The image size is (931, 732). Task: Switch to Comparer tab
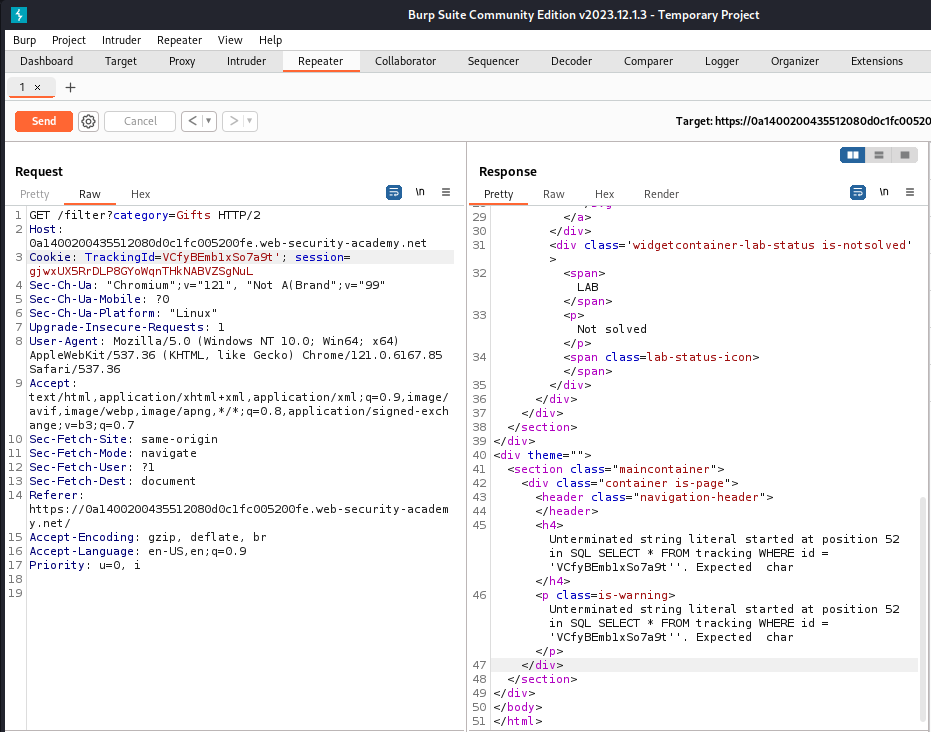pyautogui.click(x=648, y=61)
